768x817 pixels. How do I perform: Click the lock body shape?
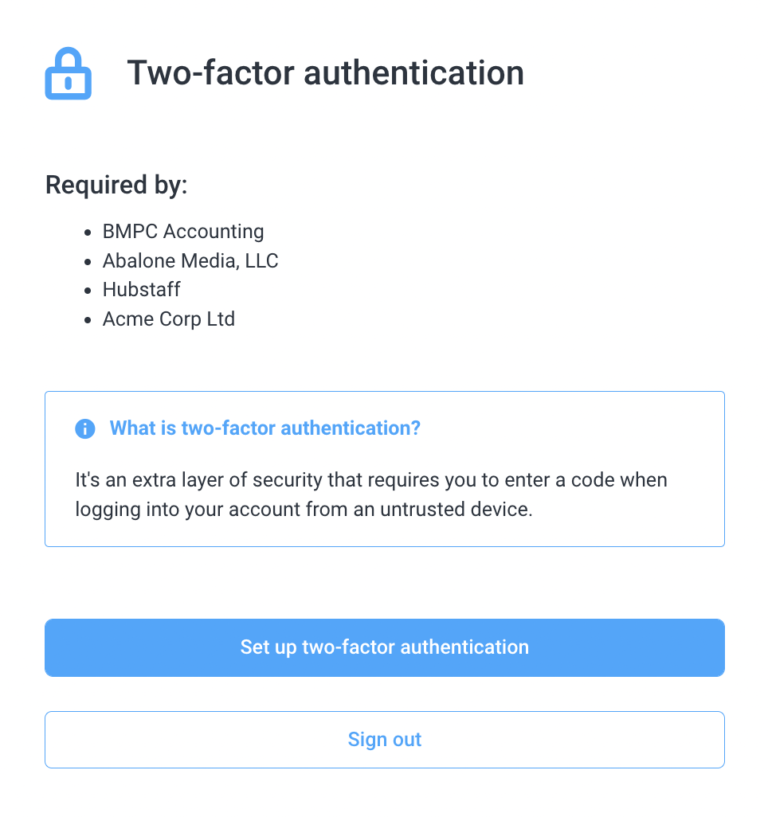point(67,82)
